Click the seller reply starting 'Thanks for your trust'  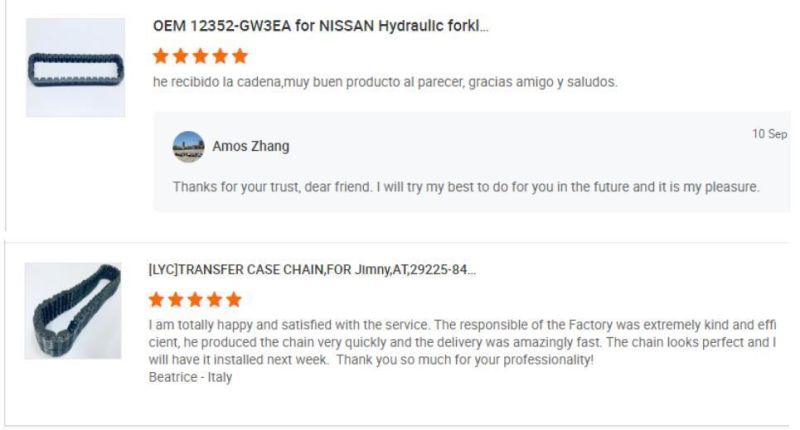466,187
